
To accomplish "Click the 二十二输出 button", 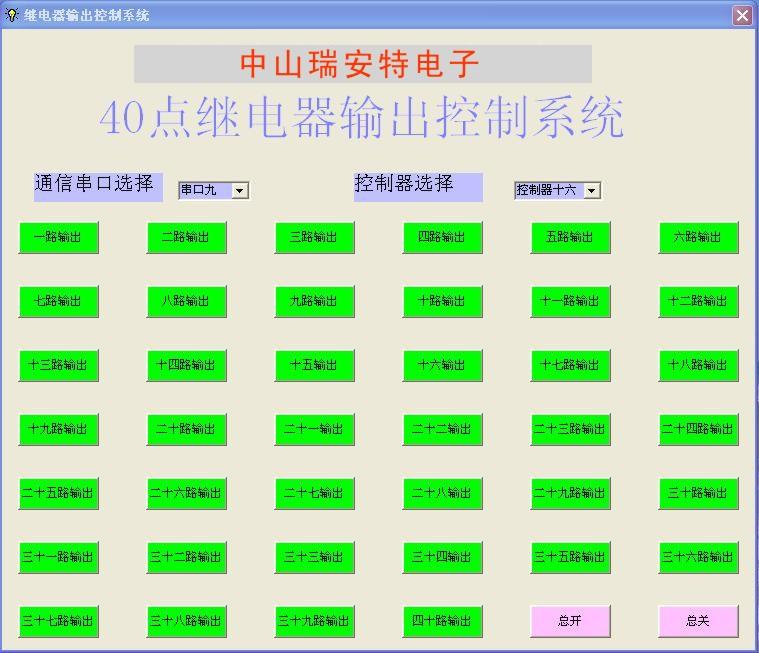I will pyautogui.click(x=442, y=429).
